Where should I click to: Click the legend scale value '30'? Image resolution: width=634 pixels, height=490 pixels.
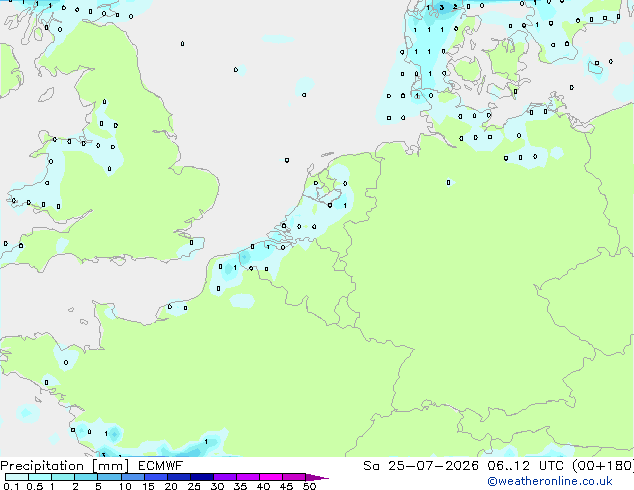point(217,486)
